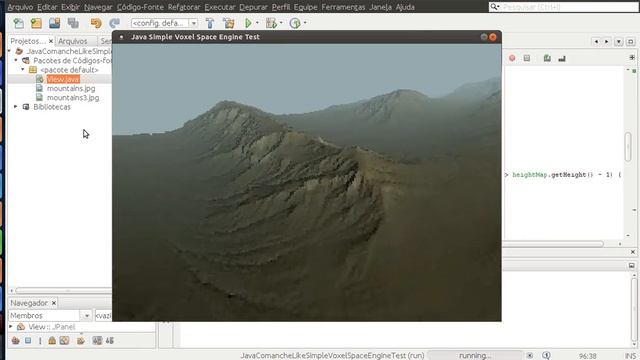Click the green comment icon in editor toolbar
The image size is (640, 360).
(547, 58)
